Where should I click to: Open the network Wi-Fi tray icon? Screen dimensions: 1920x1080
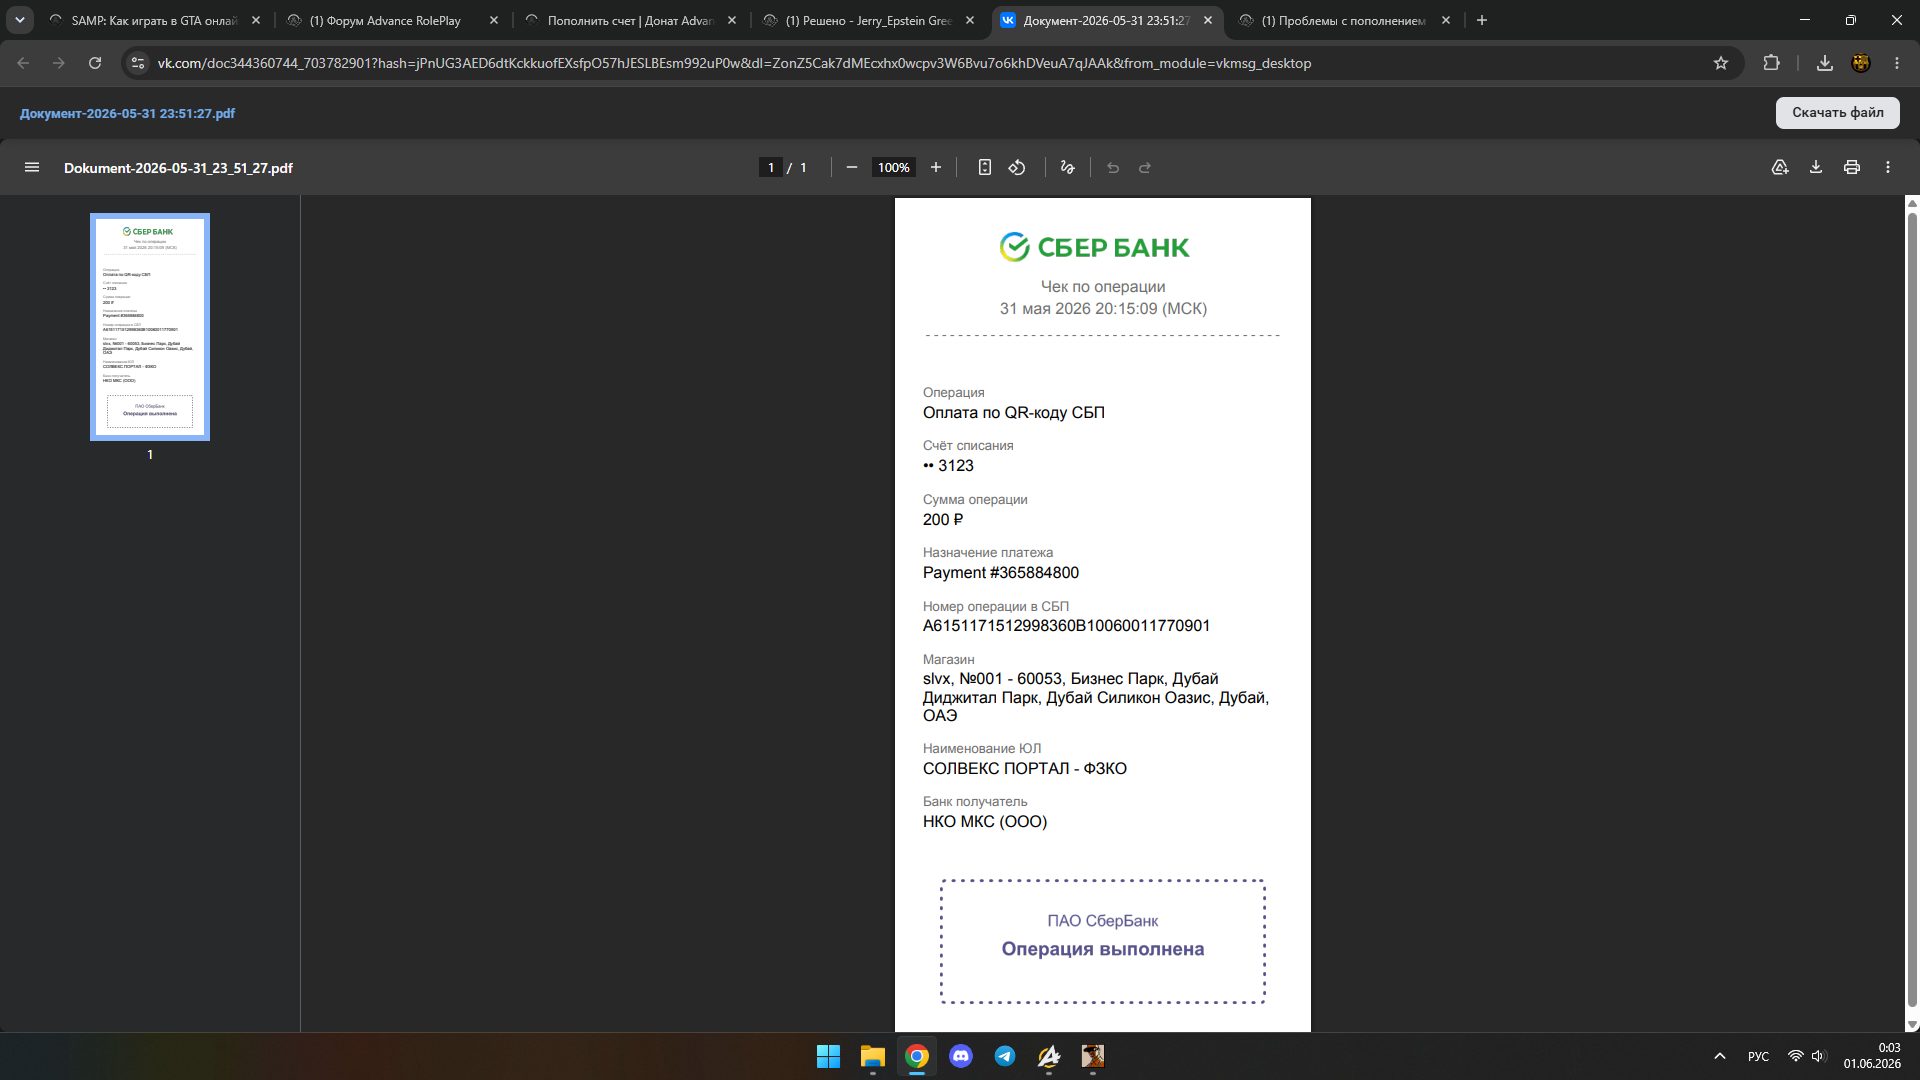[x=1796, y=1056]
